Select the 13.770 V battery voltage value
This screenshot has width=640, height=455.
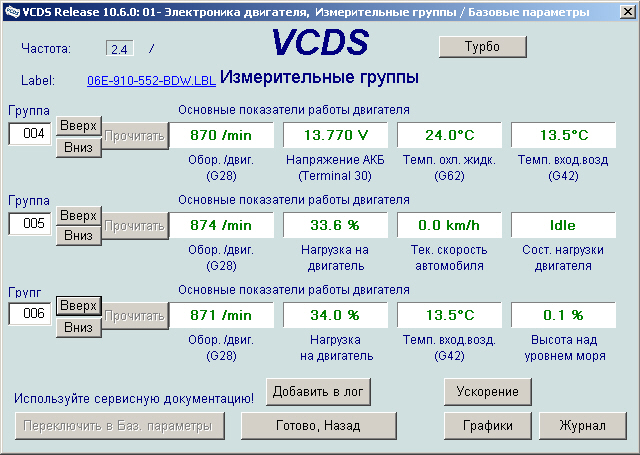(336, 135)
